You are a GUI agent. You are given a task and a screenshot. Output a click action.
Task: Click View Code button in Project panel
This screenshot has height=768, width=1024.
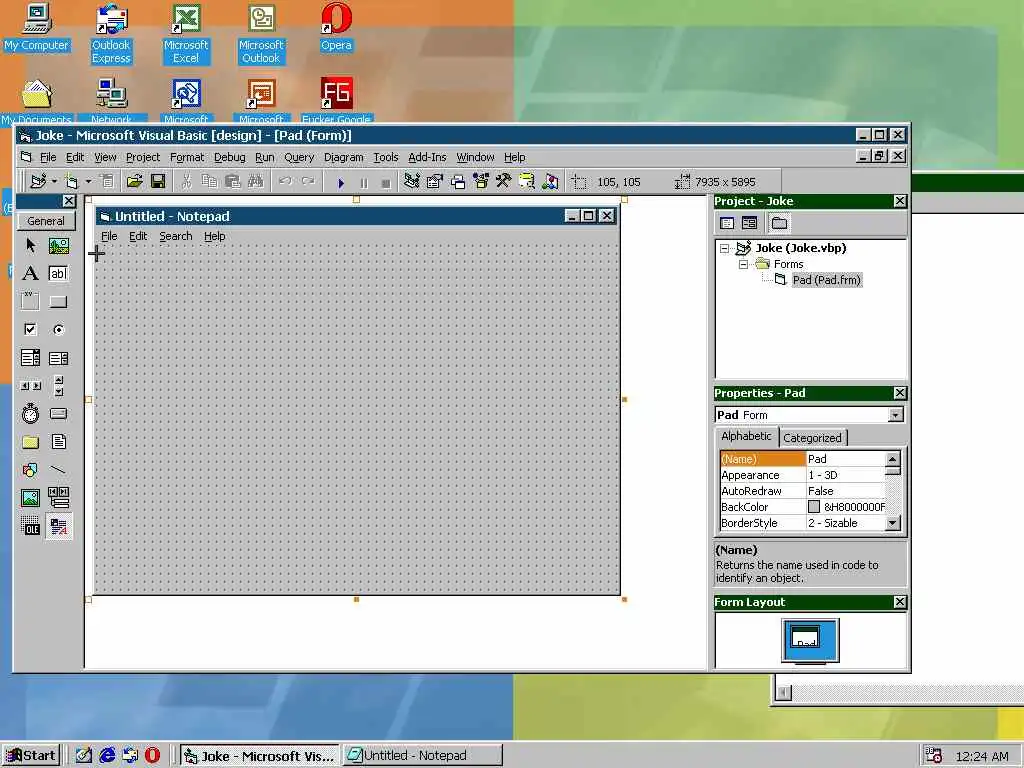[727, 223]
